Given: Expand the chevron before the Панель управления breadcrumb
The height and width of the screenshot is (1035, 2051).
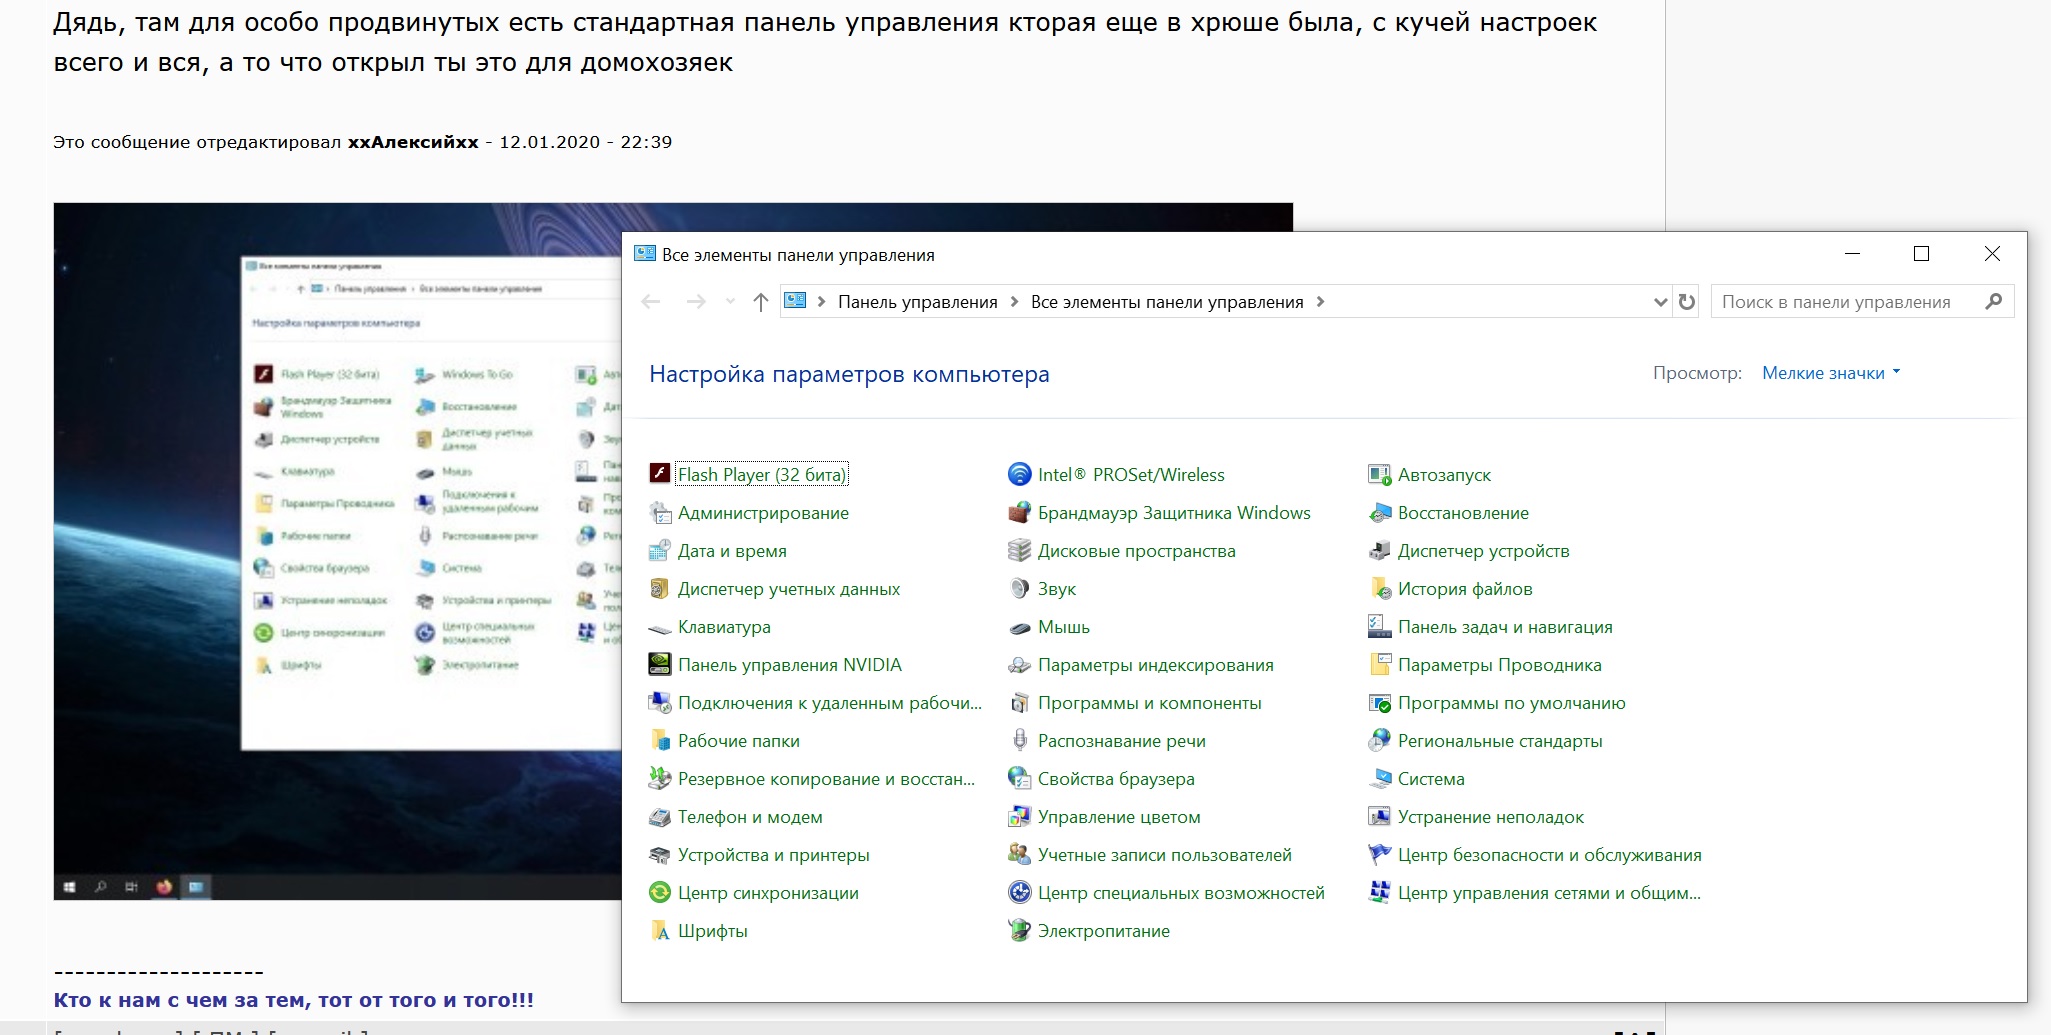Looking at the screenshot, I should point(821,302).
